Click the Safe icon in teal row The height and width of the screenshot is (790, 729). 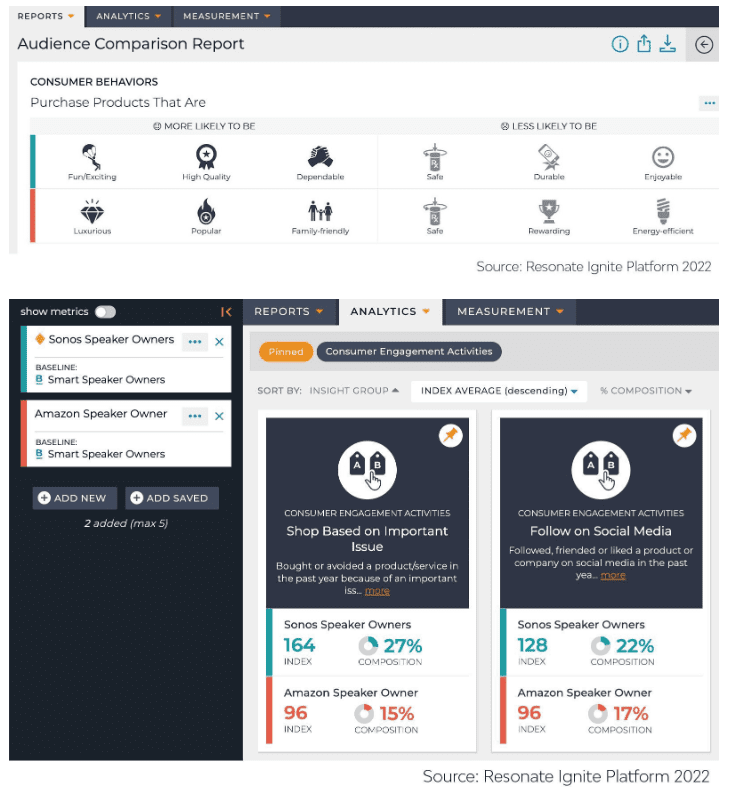(435, 157)
